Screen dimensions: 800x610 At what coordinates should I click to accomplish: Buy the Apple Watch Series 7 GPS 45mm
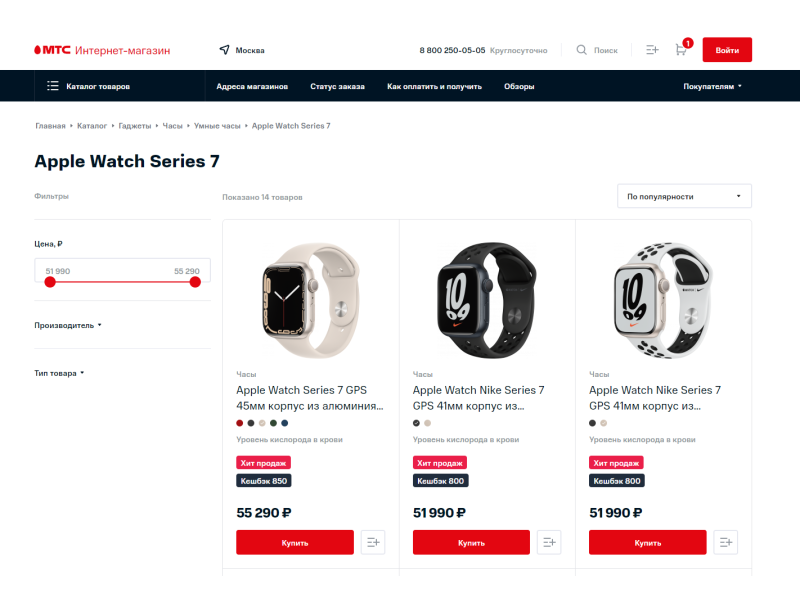pyautogui.click(x=295, y=542)
